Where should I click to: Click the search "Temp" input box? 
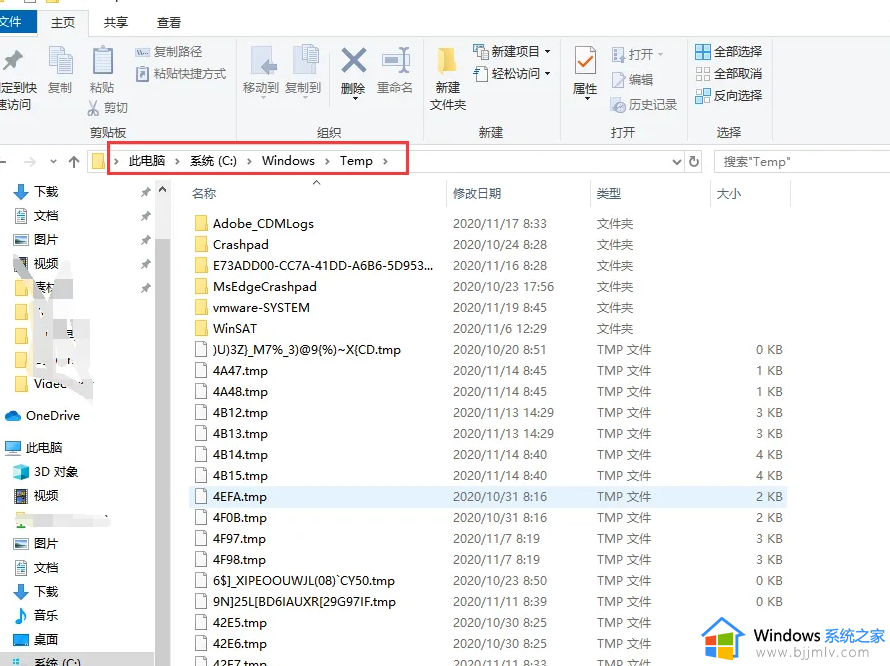click(801, 162)
